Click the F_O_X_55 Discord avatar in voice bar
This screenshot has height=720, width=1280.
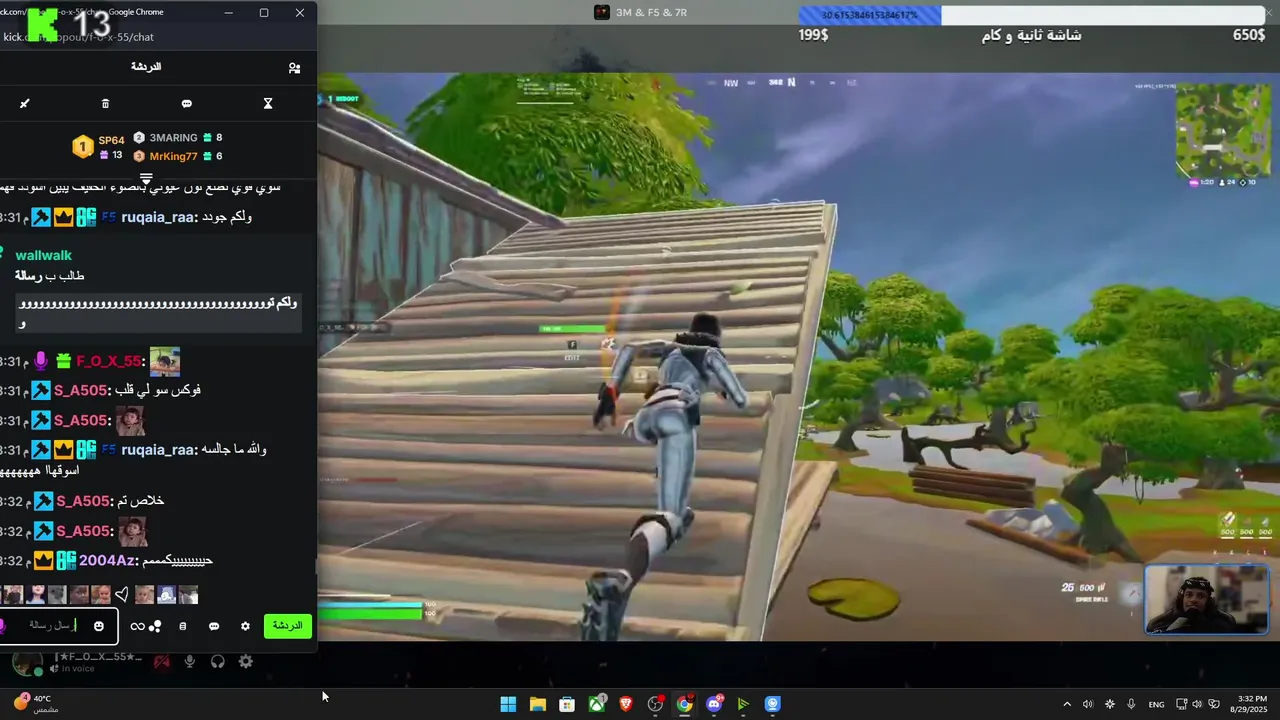tap(27, 662)
